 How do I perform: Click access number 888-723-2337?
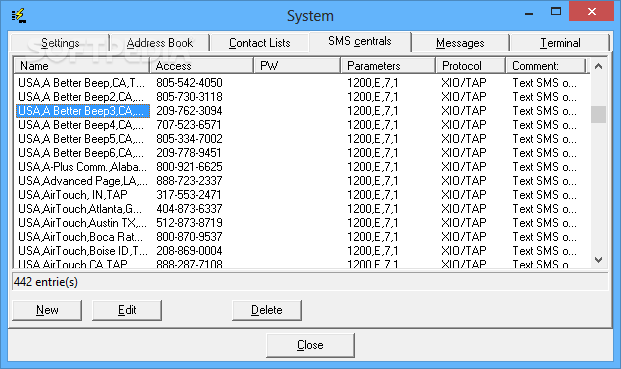189,181
